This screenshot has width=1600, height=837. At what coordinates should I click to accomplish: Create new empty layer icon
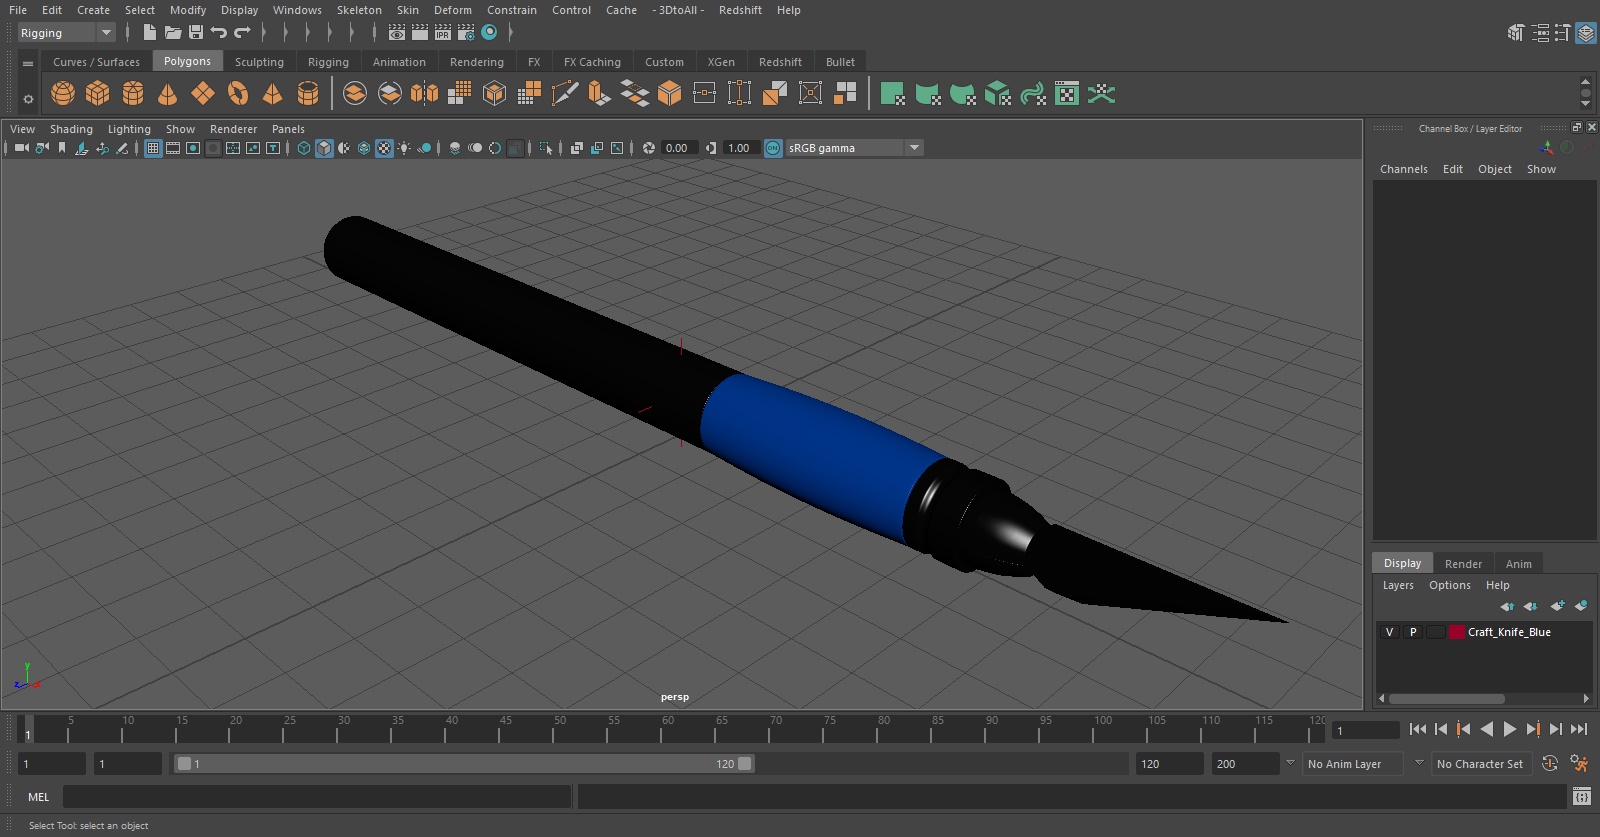point(1557,606)
